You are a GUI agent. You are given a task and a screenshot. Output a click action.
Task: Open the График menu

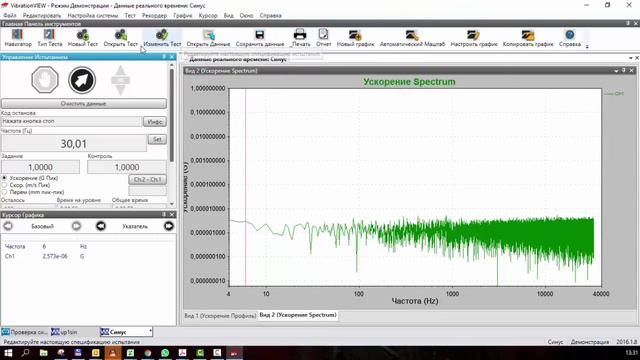[182, 16]
